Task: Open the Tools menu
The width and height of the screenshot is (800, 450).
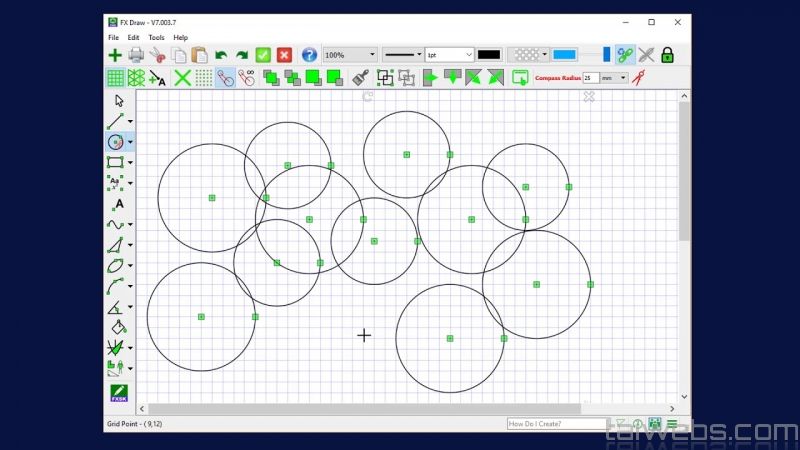Action: point(156,37)
